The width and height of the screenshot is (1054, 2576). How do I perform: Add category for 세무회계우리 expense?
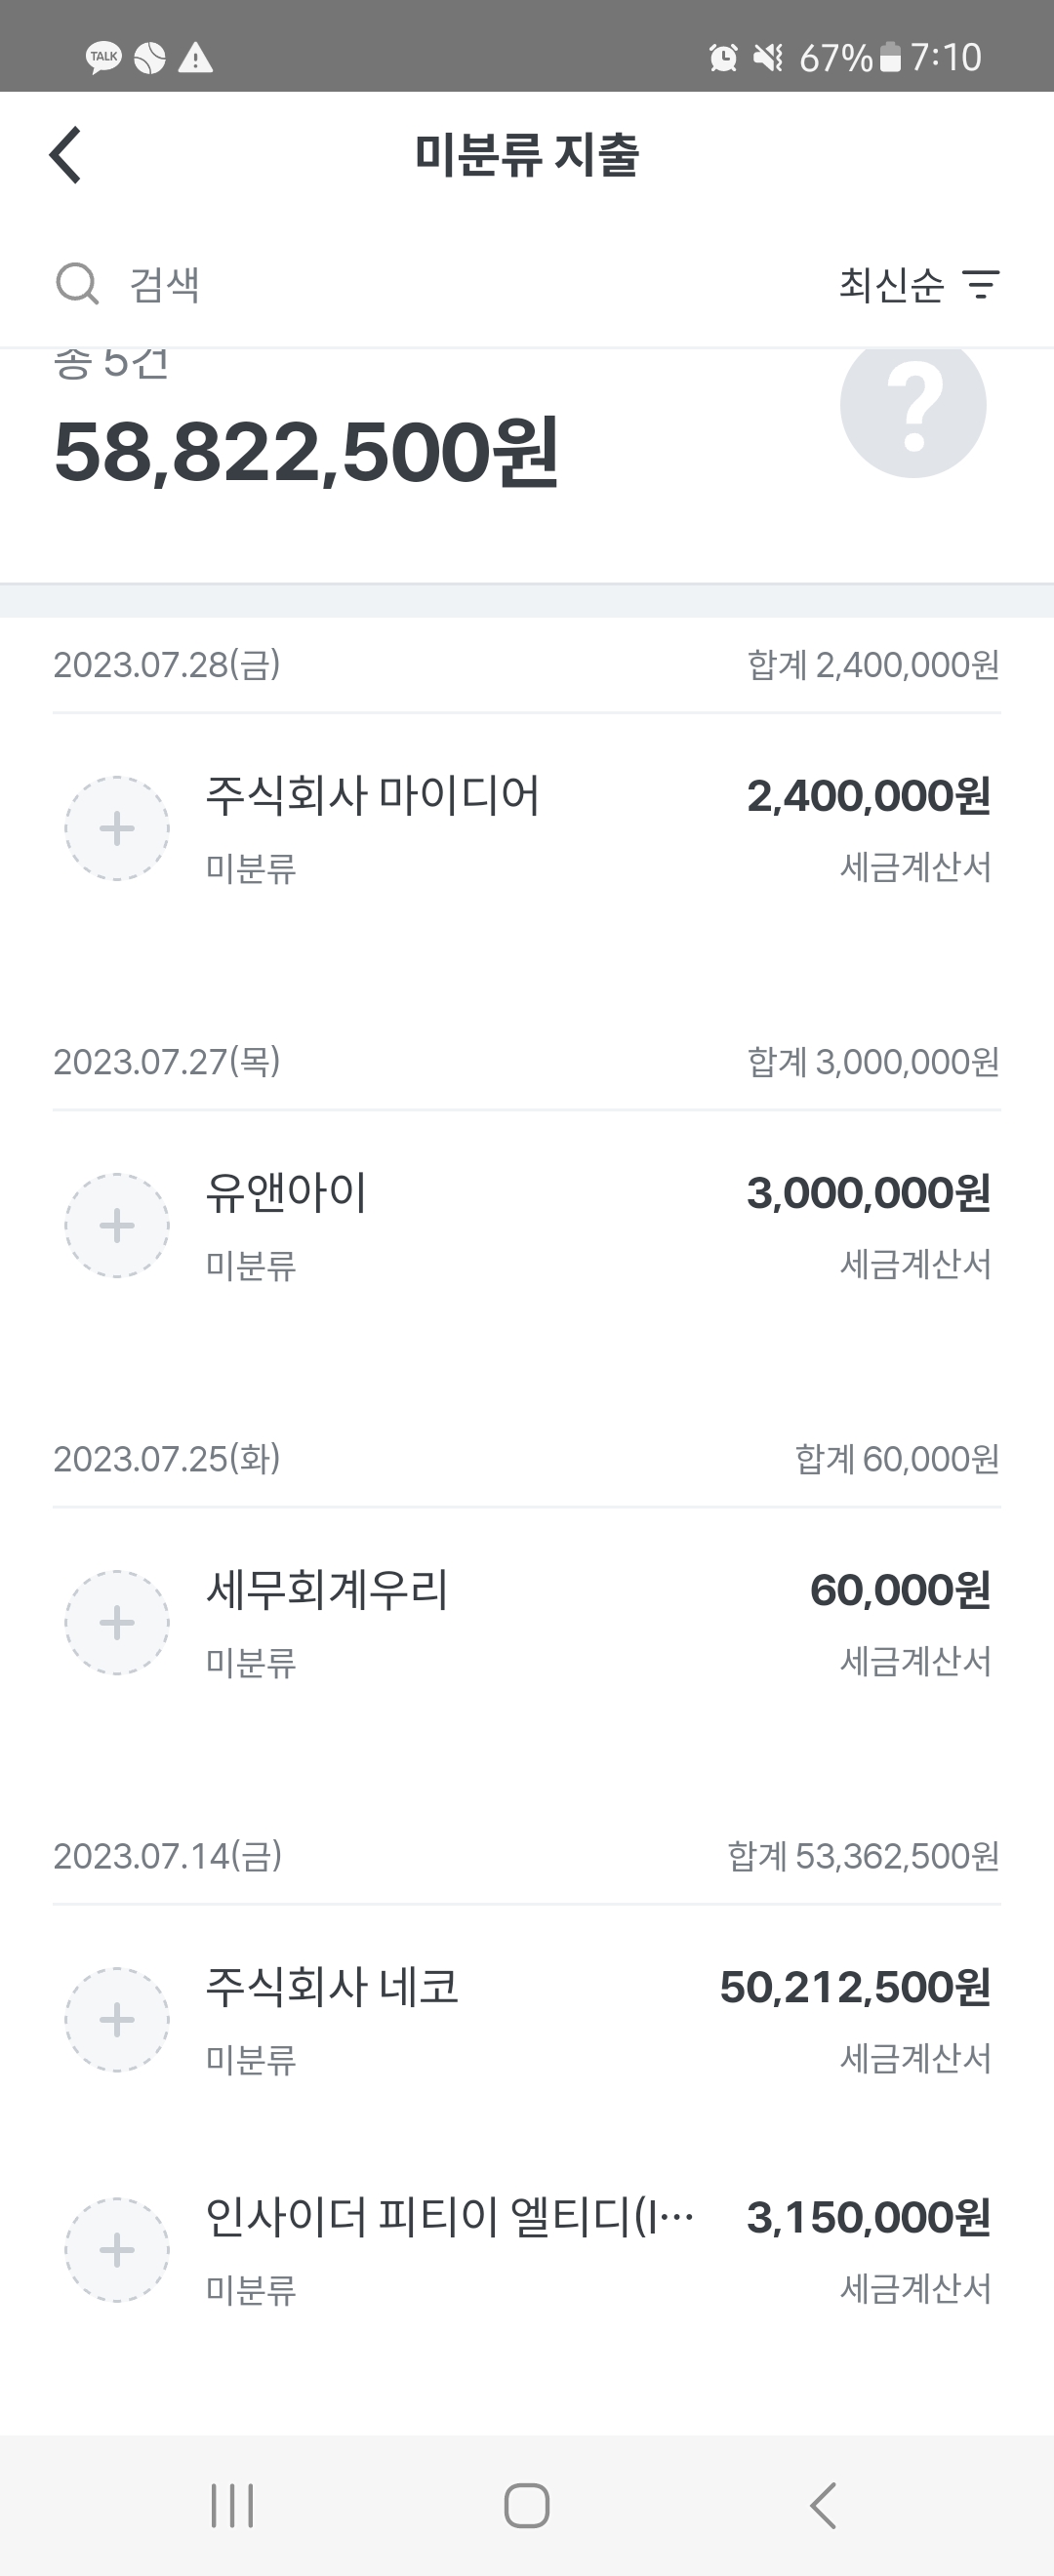117,1622
